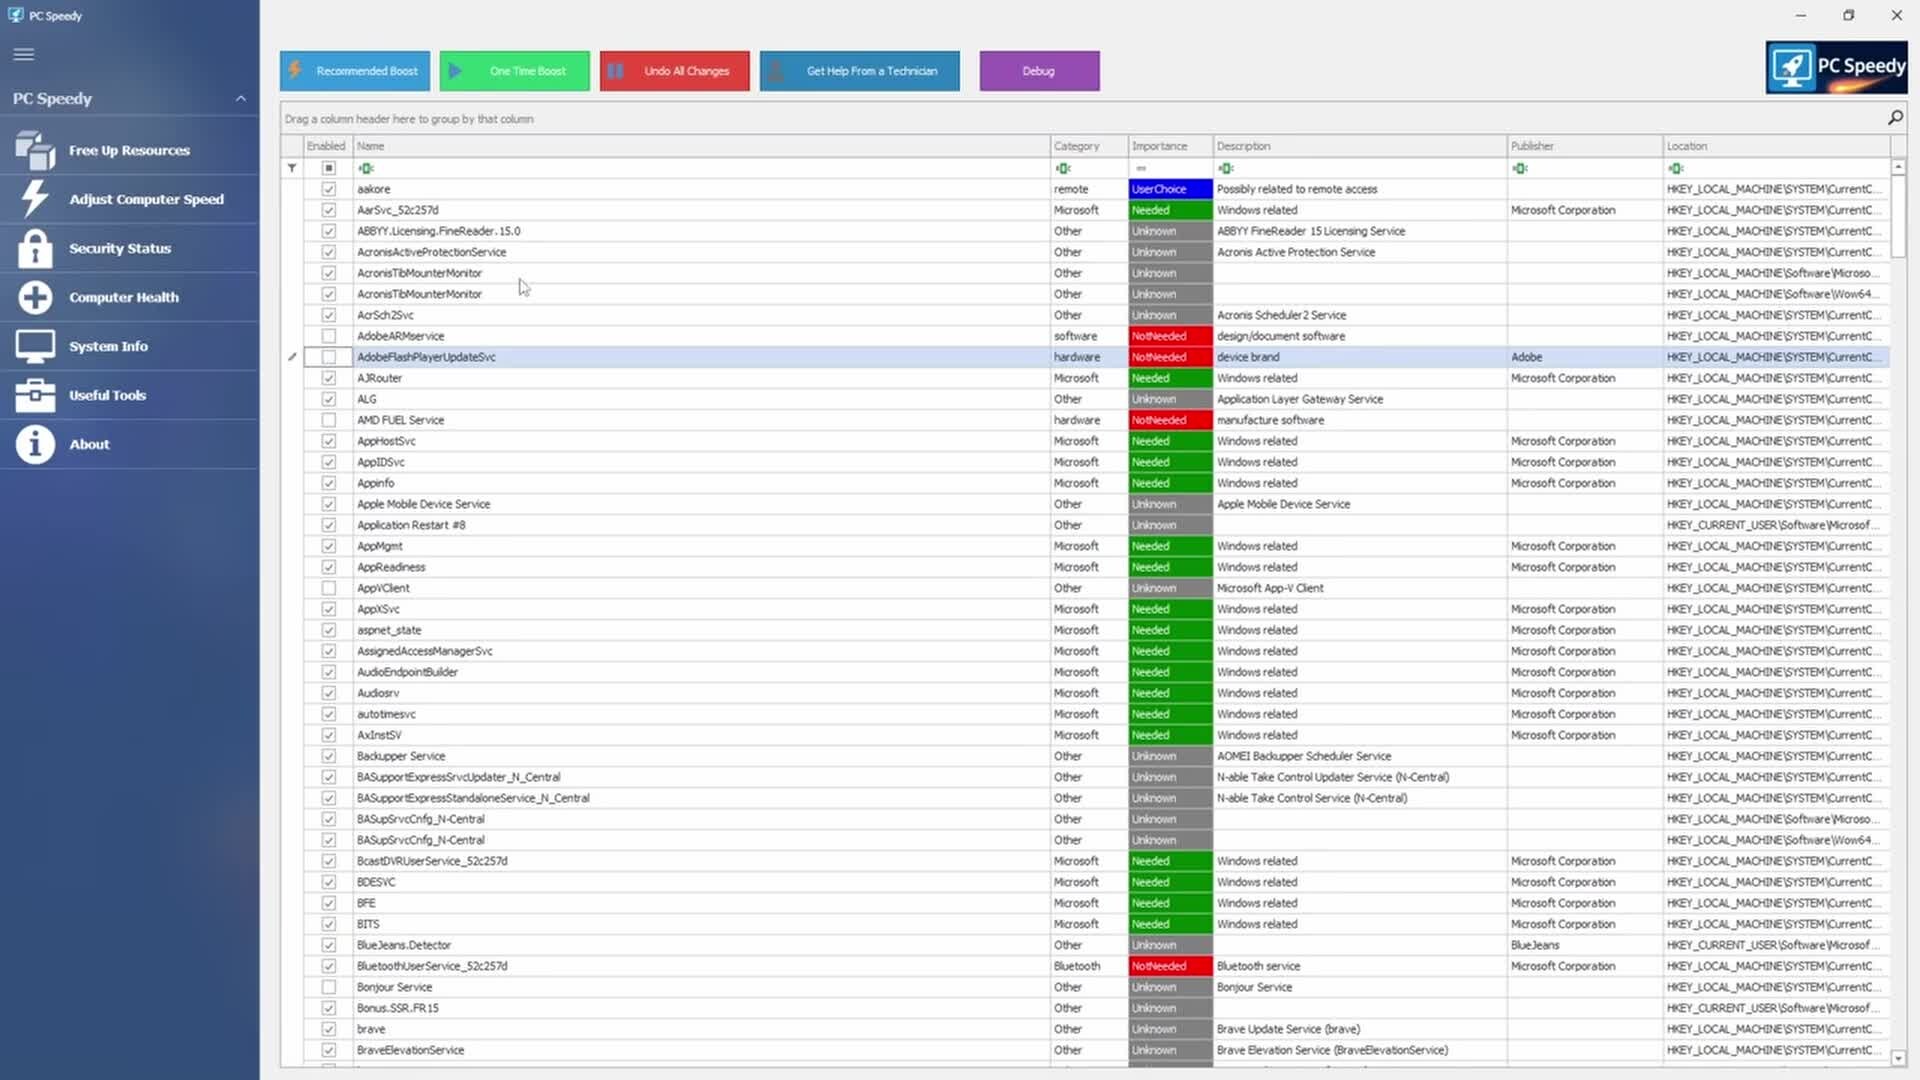1920x1080 pixels.
Task: Click the Recommended Boost button
Action: (355, 71)
